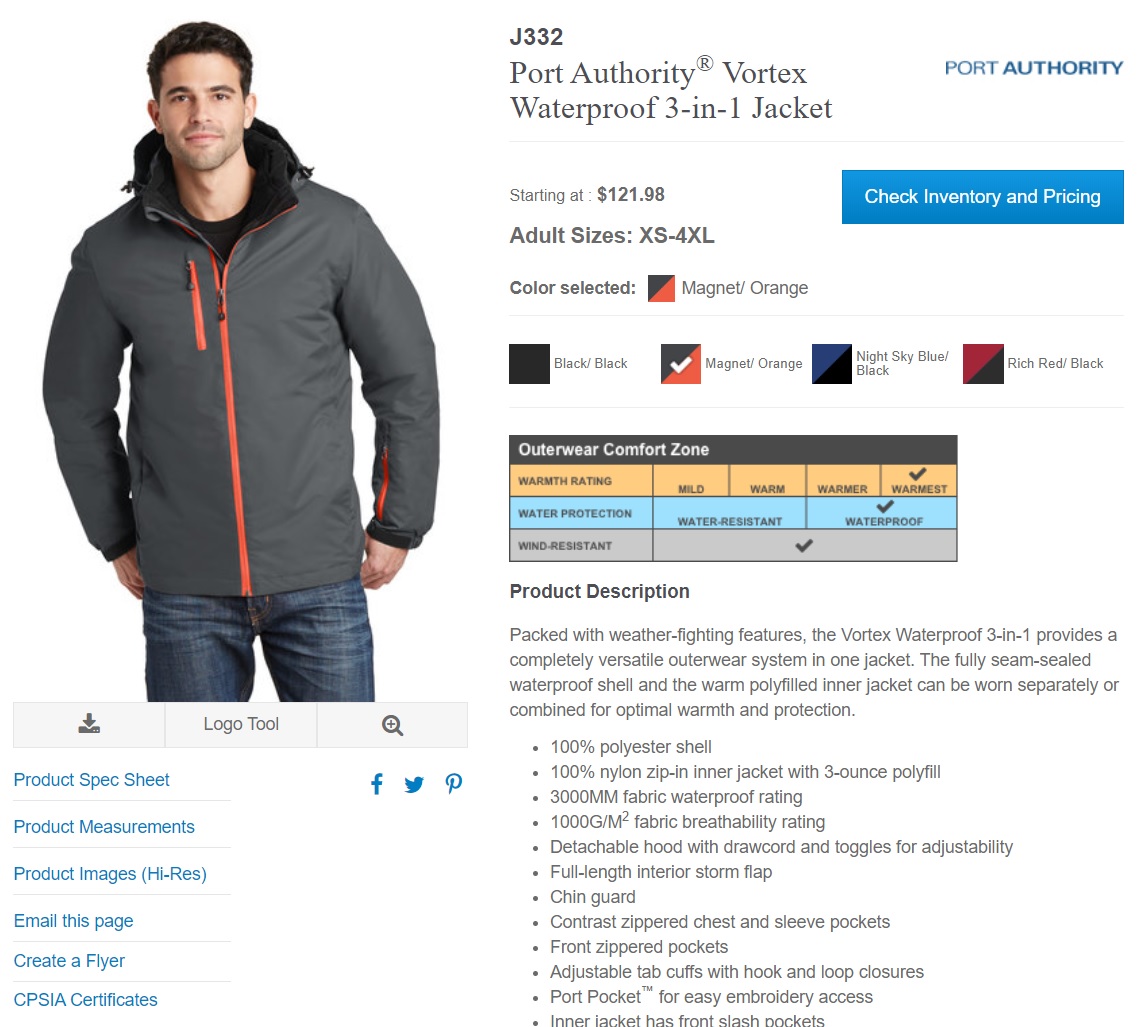The width and height of the screenshot is (1141, 1027).
Task: Select the Rich Red/ Black swatch
Action: [x=983, y=364]
